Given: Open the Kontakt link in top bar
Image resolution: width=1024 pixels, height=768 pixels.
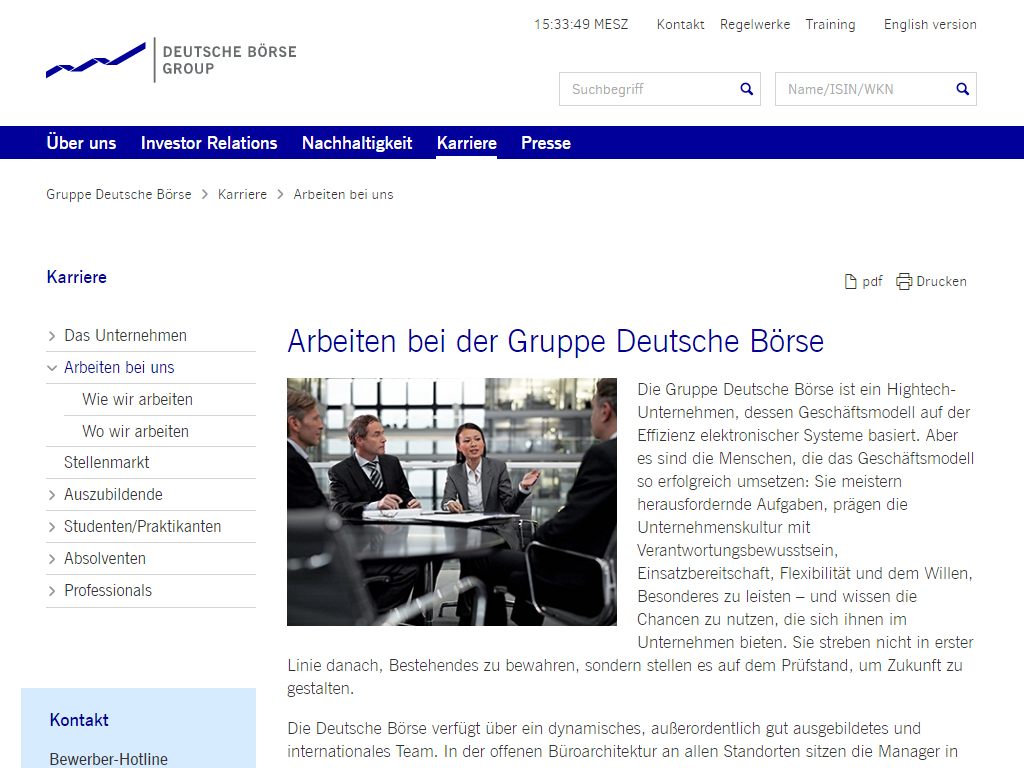Looking at the screenshot, I should [x=680, y=25].
